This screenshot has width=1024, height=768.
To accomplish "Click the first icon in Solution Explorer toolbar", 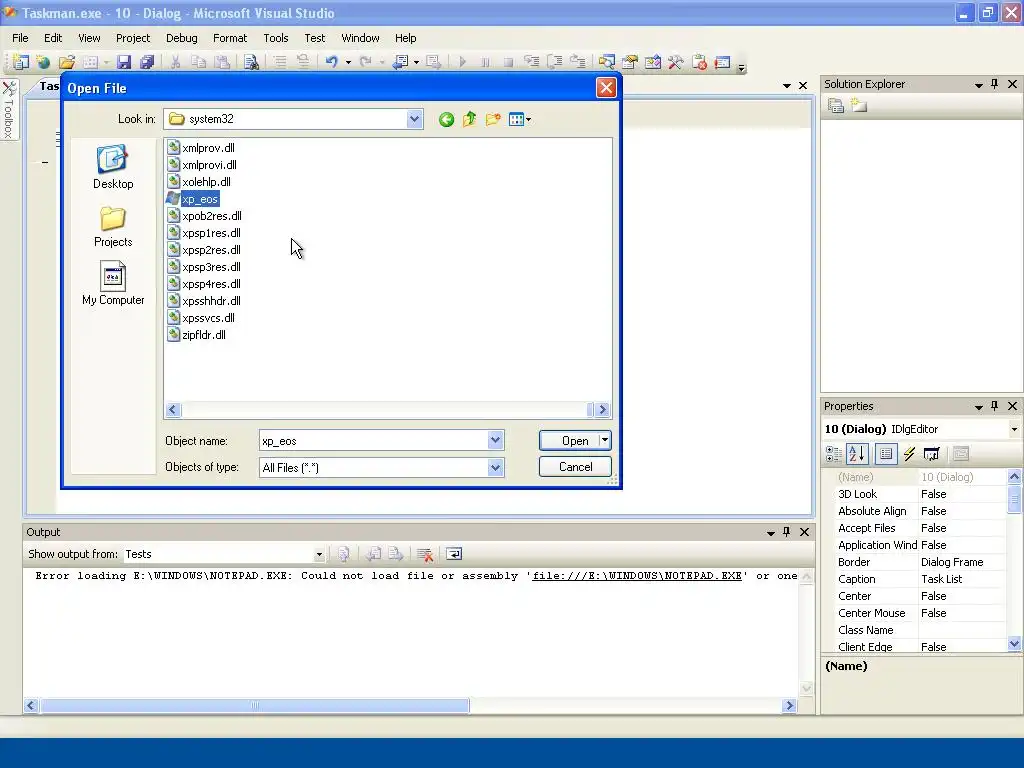I will pyautogui.click(x=836, y=106).
